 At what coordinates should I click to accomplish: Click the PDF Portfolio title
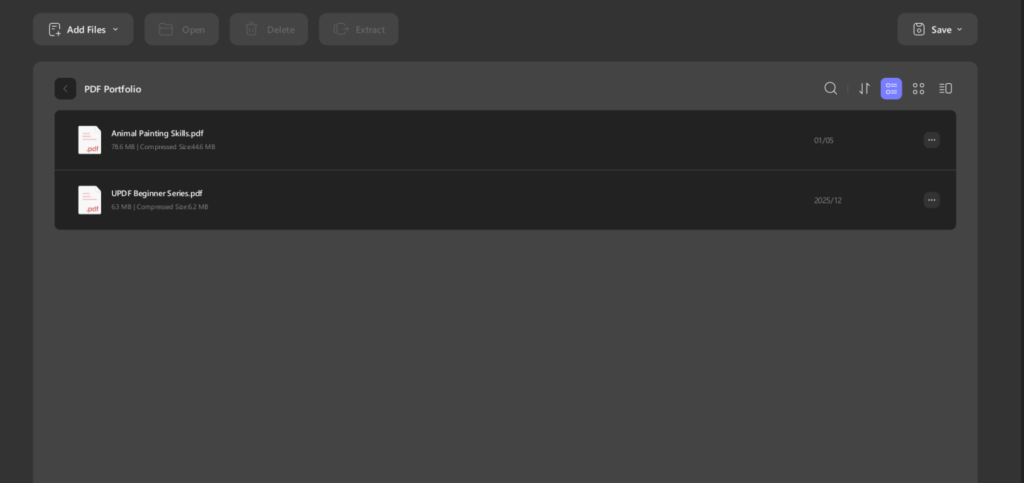(112, 89)
